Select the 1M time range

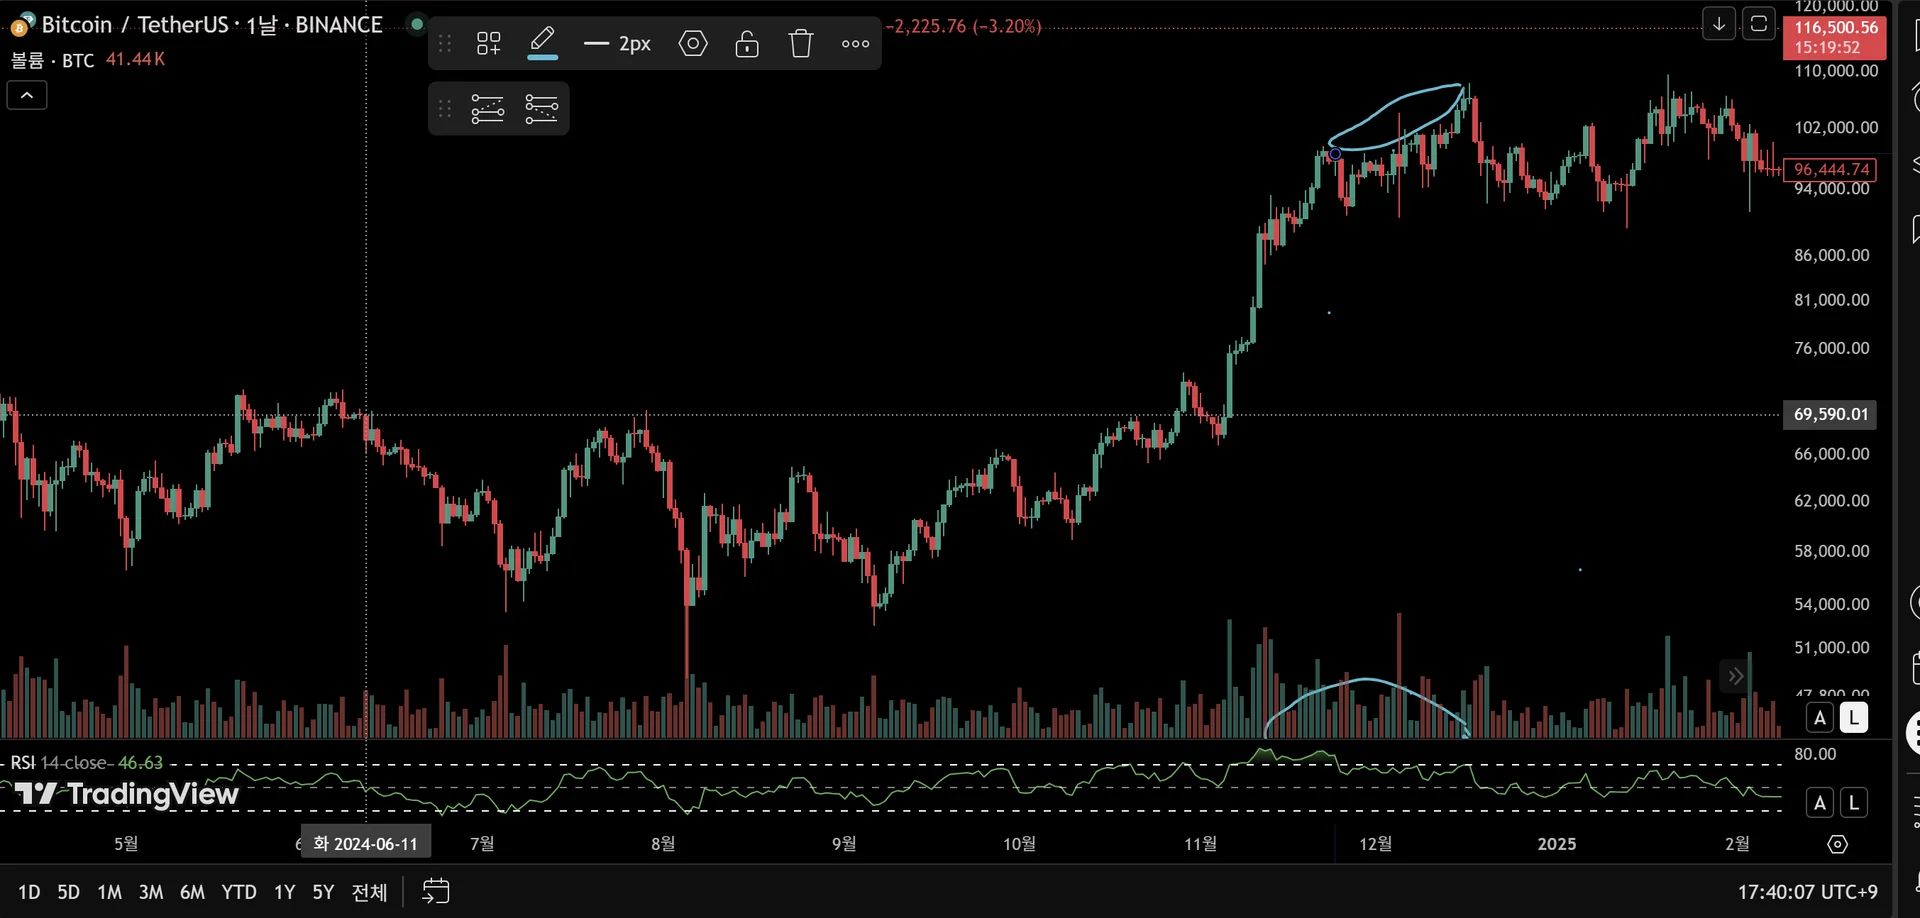(109, 892)
